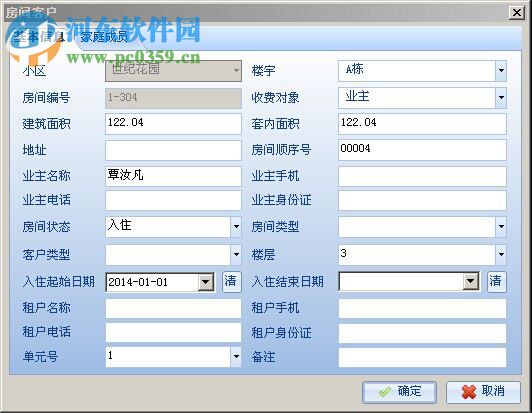Click the 租户手机 input field
532x413 pixels.
click(x=422, y=308)
